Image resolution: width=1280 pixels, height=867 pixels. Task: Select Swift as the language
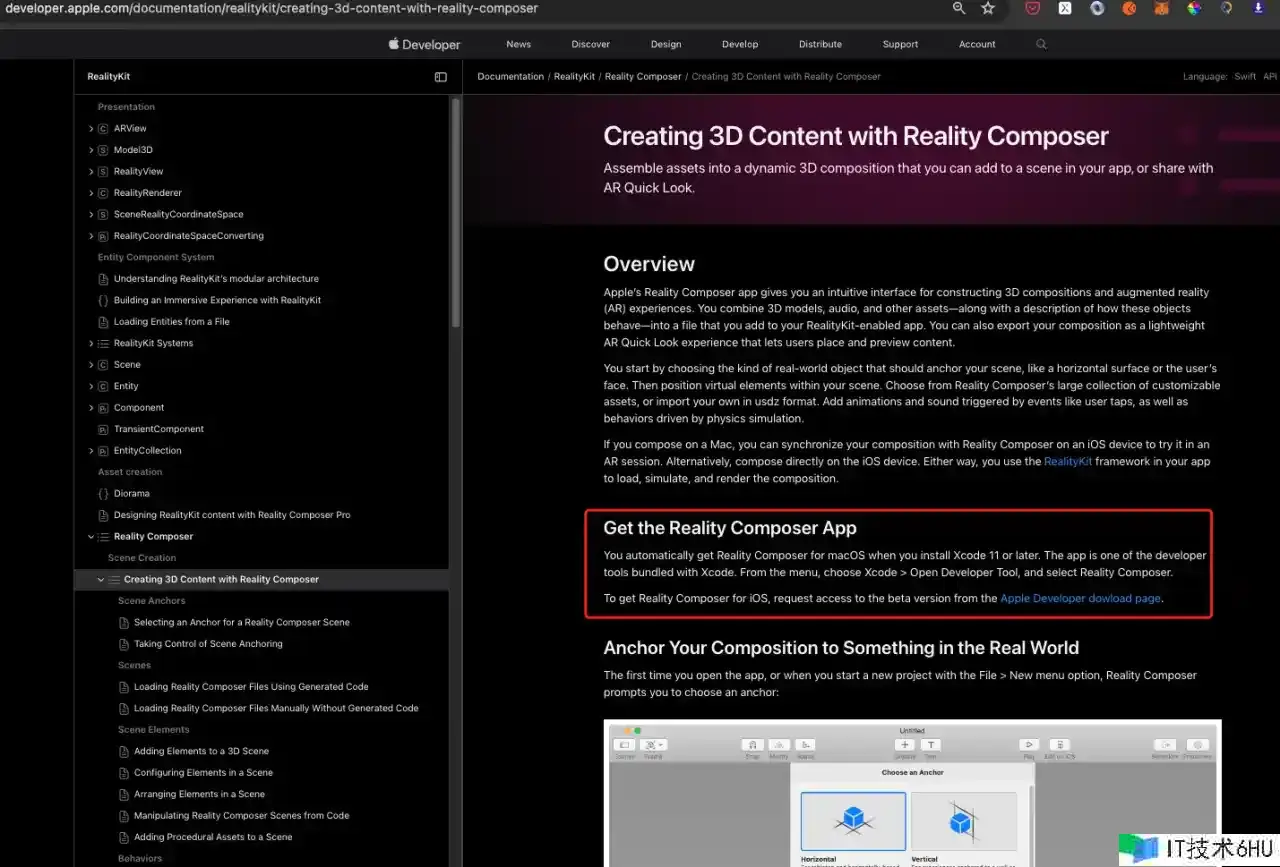pyautogui.click(x=1245, y=77)
